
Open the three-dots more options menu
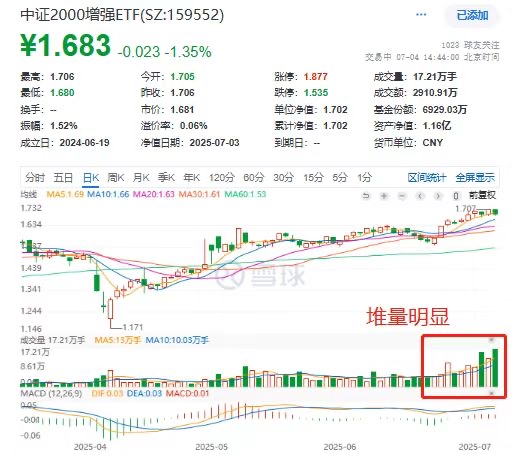[421, 15]
